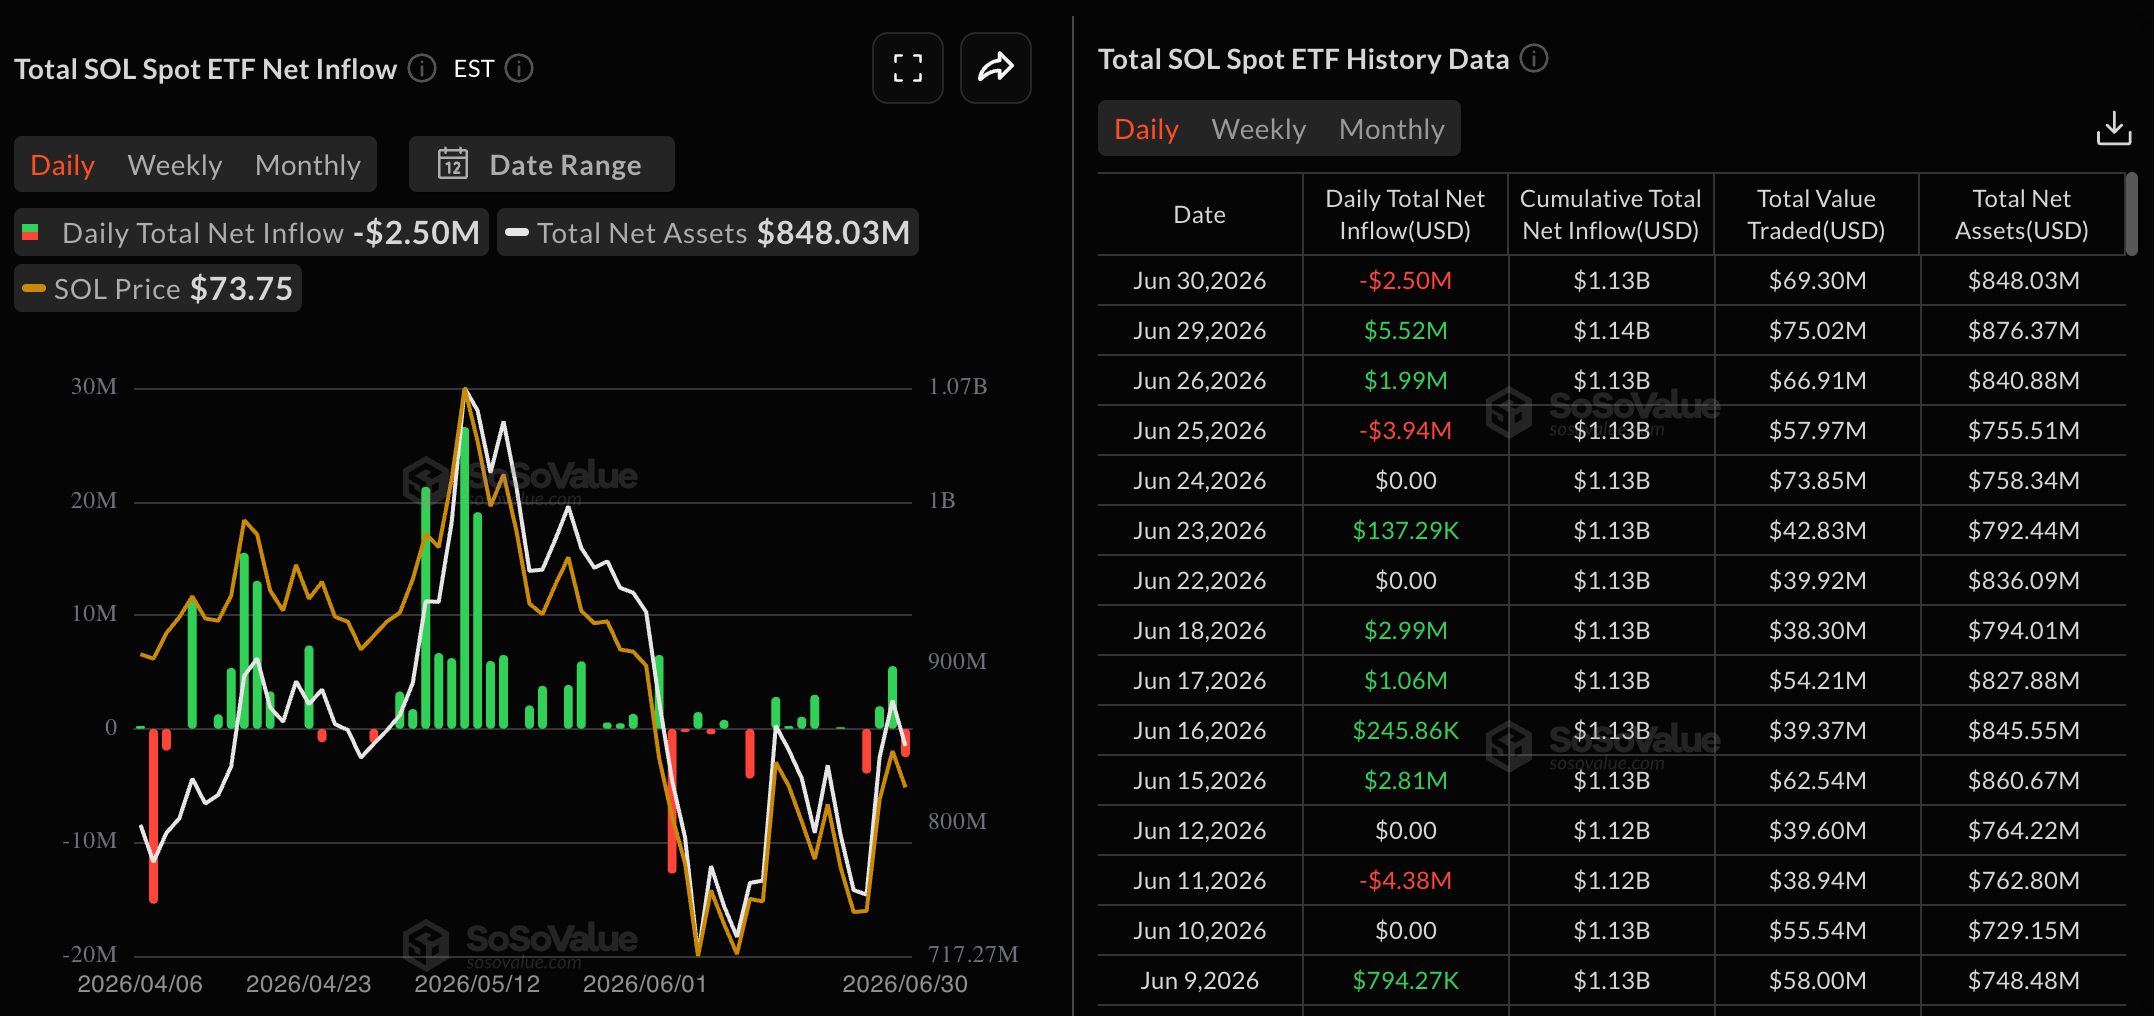This screenshot has height=1016, width=2154.
Task: Click the Daily Total Net Inflow column header
Action: [1405, 214]
